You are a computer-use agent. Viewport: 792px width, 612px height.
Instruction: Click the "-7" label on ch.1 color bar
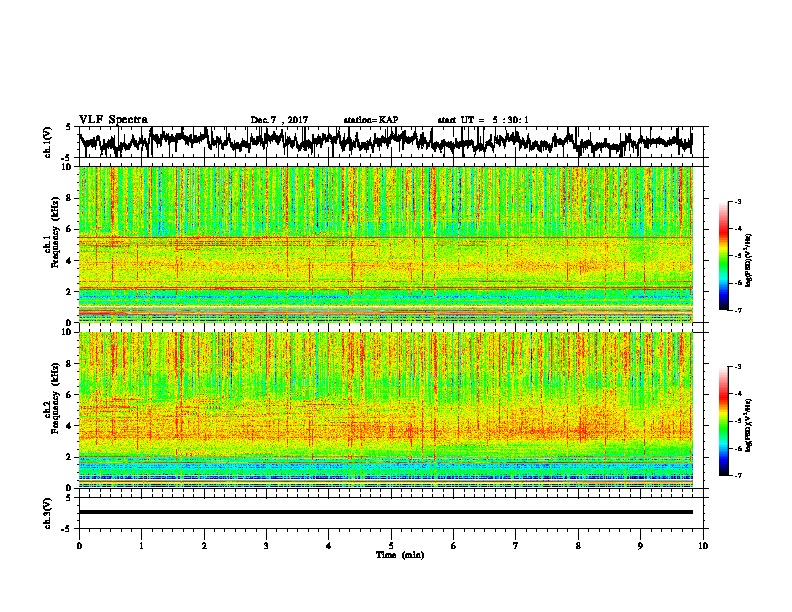737,310
